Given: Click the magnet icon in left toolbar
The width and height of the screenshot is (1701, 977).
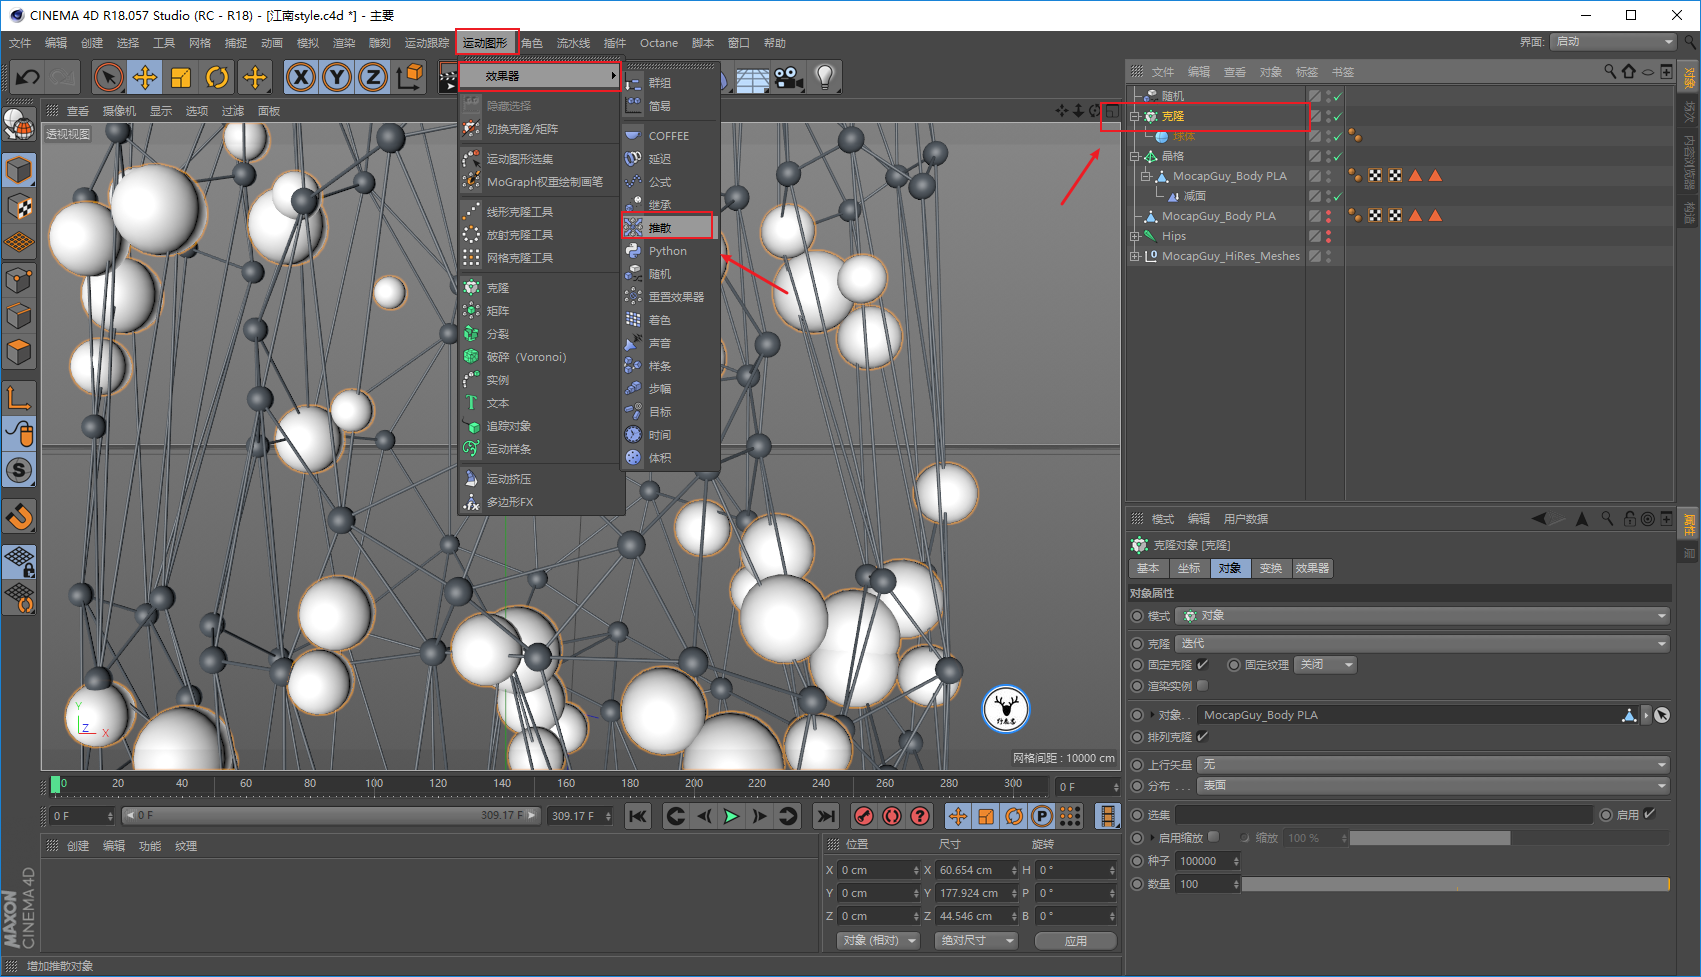Looking at the screenshot, I should pyautogui.click(x=19, y=517).
